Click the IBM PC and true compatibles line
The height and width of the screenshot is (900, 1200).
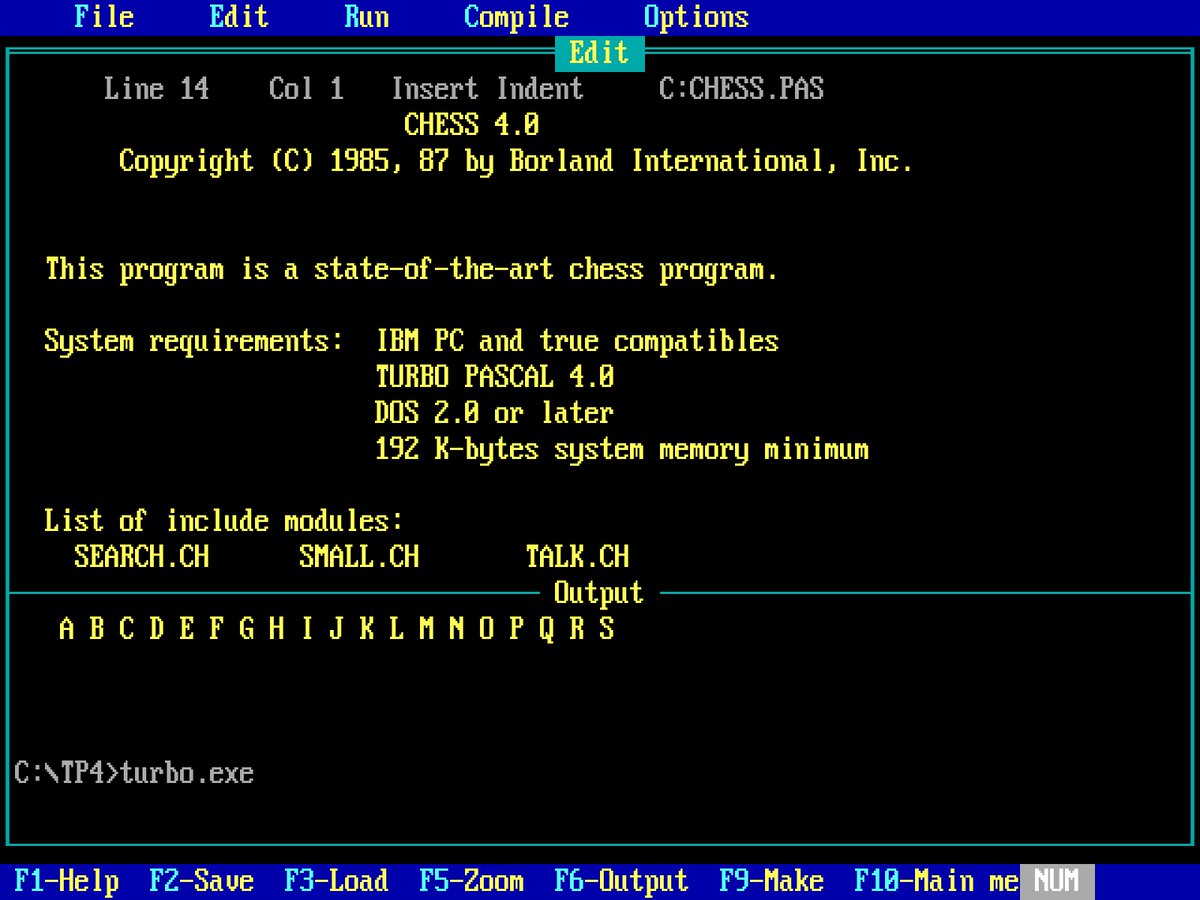tap(577, 341)
